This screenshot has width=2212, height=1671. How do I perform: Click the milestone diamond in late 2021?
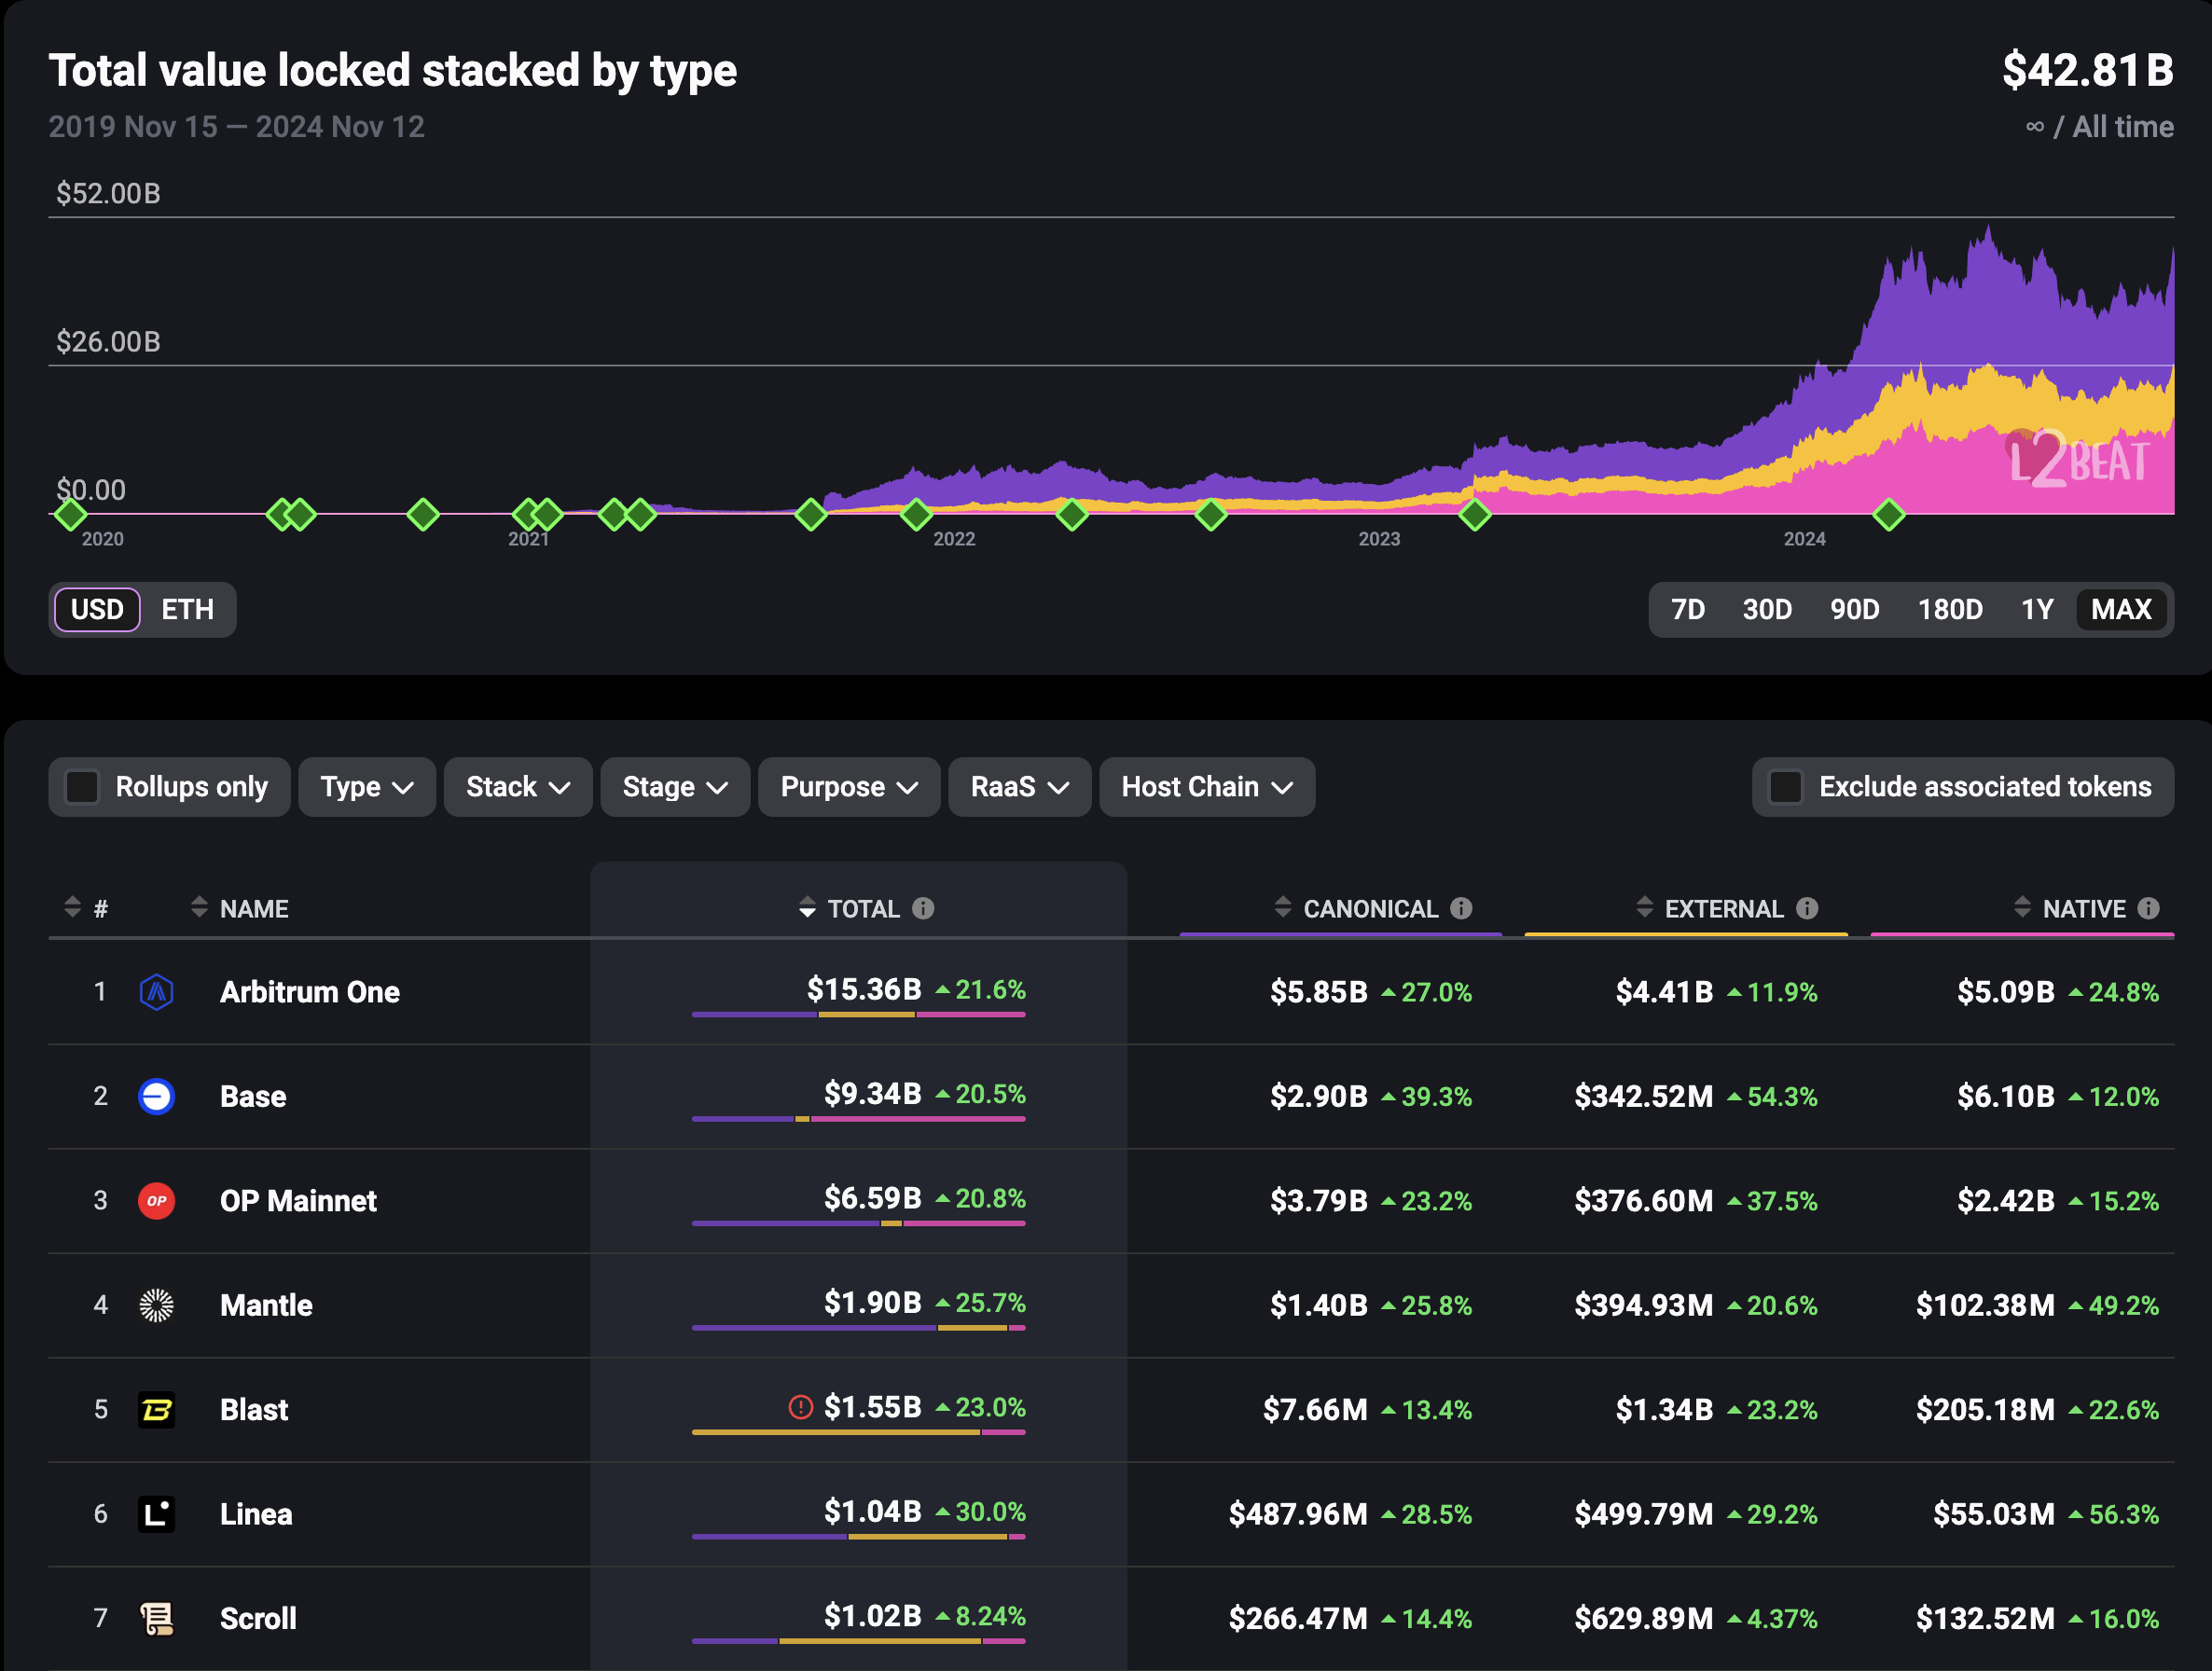click(x=916, y=515)
